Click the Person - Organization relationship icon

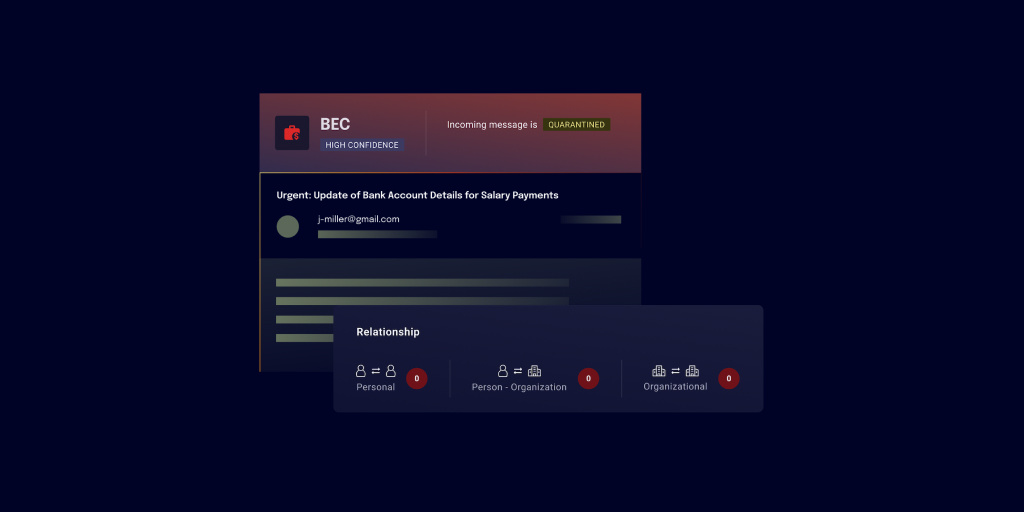click(x=519, y=371)
